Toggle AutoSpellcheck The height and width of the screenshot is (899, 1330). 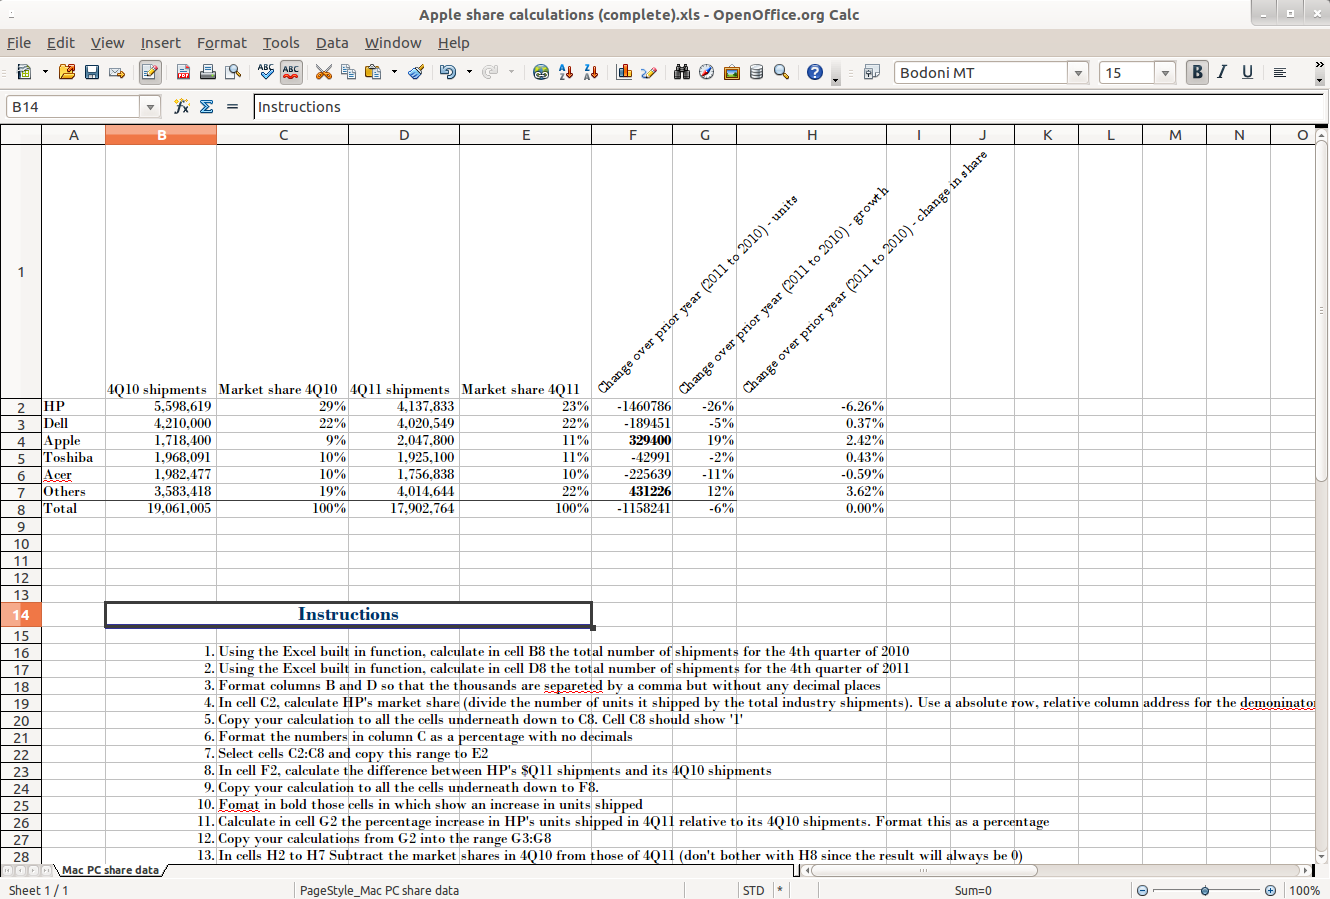[x=291, y=72]
